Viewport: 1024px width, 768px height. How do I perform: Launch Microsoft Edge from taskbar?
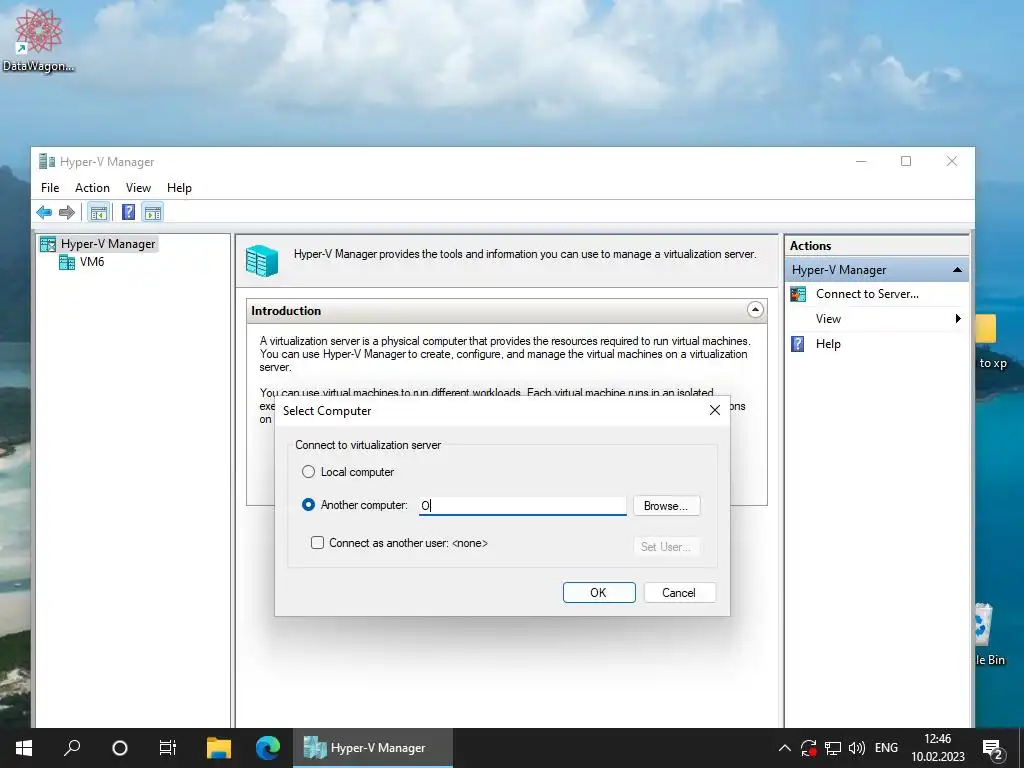tap(268, 748)
